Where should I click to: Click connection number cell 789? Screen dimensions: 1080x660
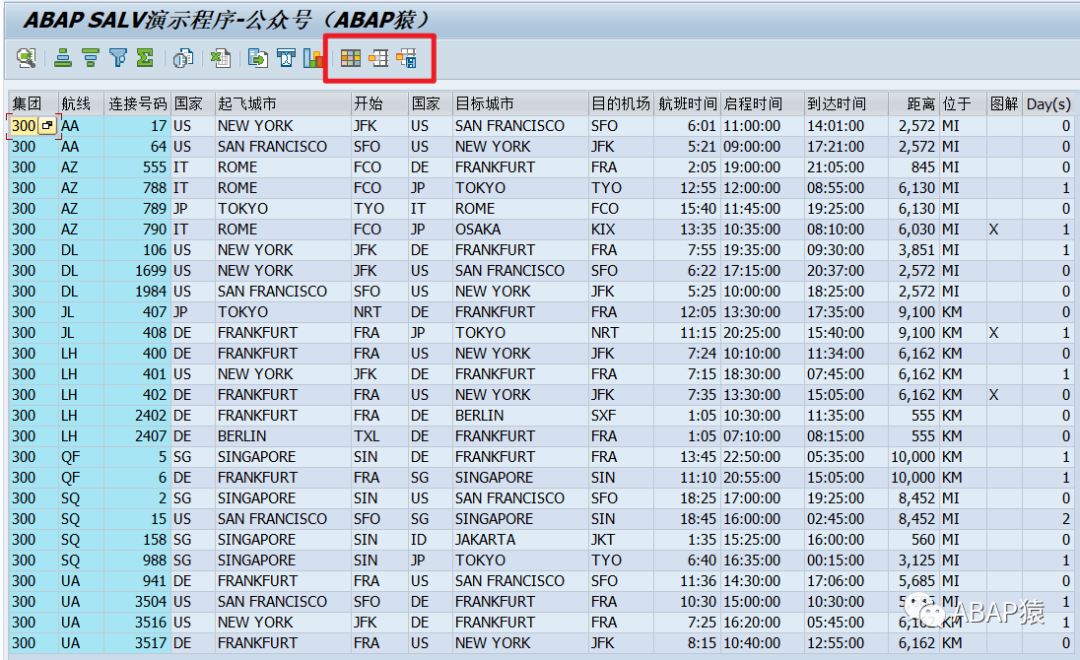click(x=137, y=209)
